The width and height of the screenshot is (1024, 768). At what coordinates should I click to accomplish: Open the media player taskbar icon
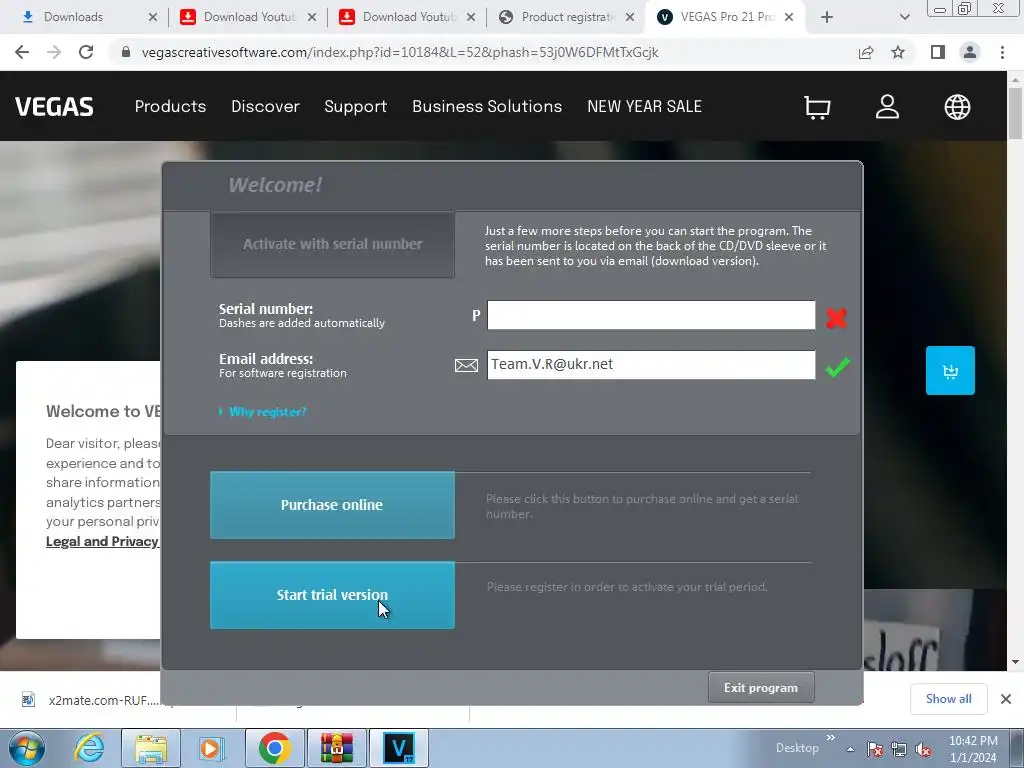click(x=212, y=748)
